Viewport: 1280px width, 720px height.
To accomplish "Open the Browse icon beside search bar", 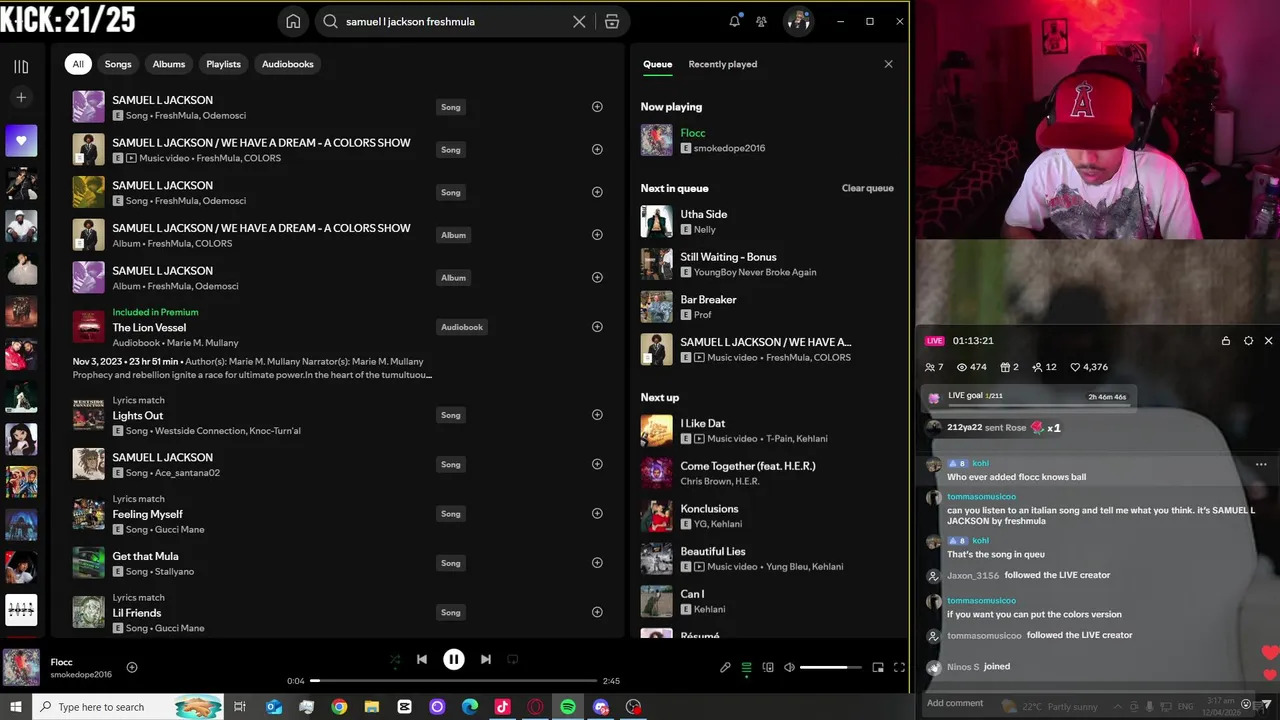I will pyautogui.click(x=612, y=21).
